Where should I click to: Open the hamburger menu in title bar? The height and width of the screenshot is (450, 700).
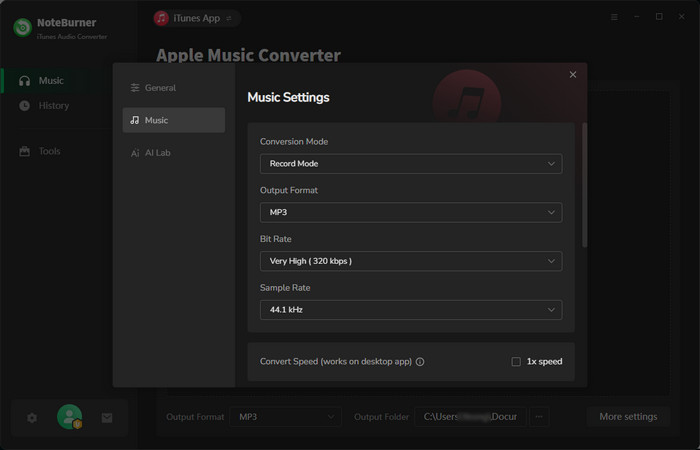(x=614, y=17)
